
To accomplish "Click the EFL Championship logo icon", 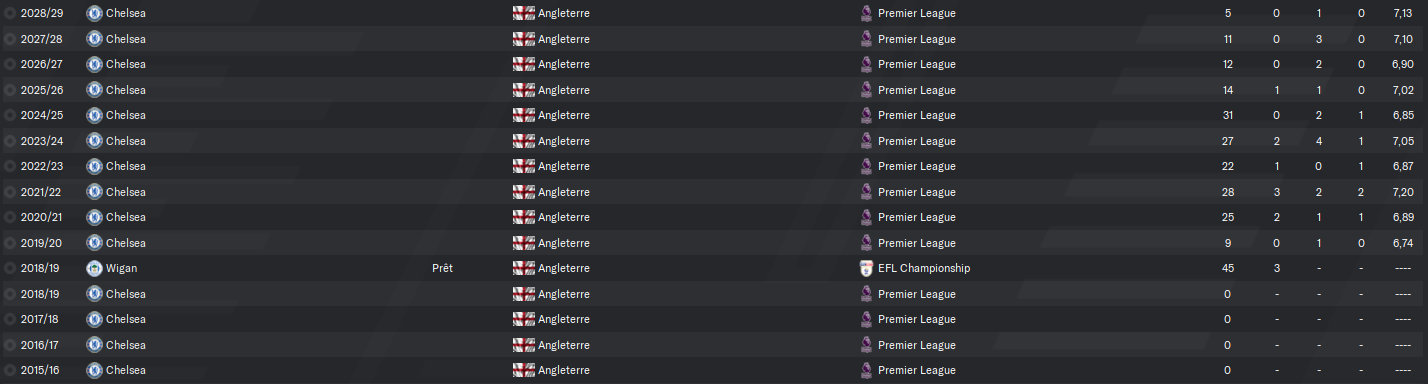I will (x=866, y=268).
